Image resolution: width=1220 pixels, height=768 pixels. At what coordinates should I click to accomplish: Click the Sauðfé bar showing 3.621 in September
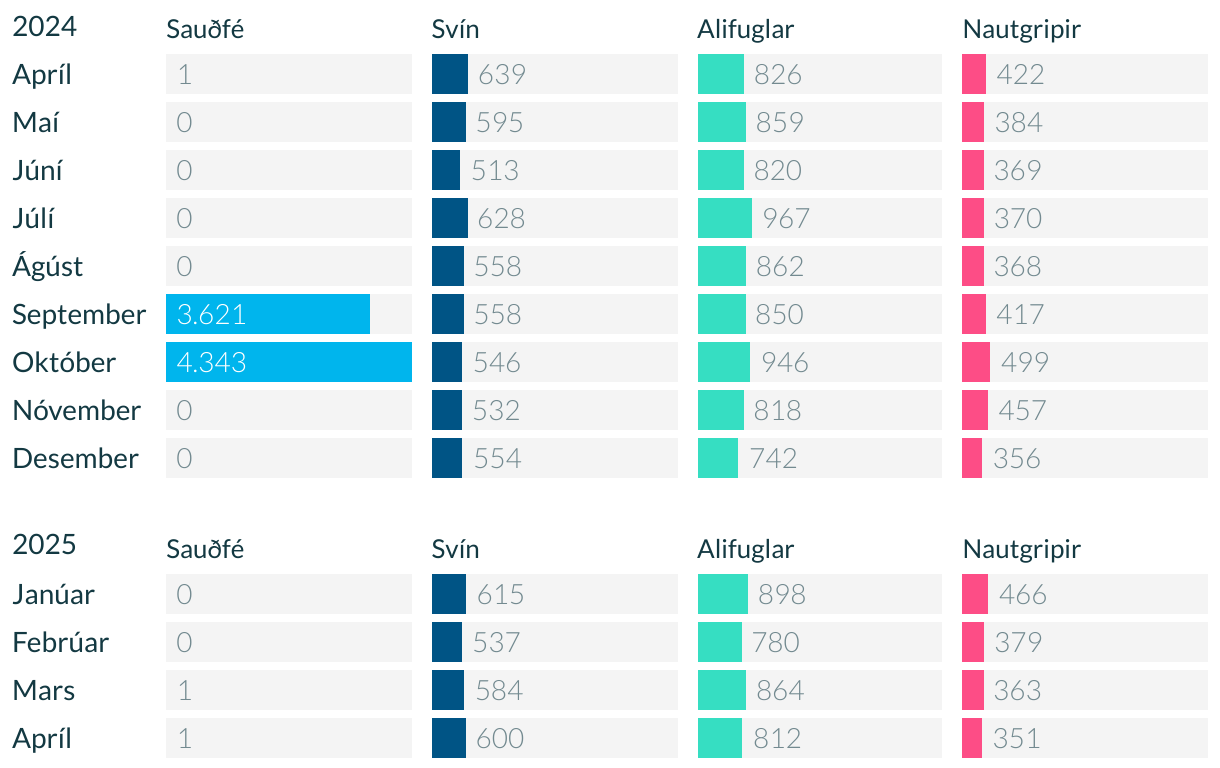(268, 314)
